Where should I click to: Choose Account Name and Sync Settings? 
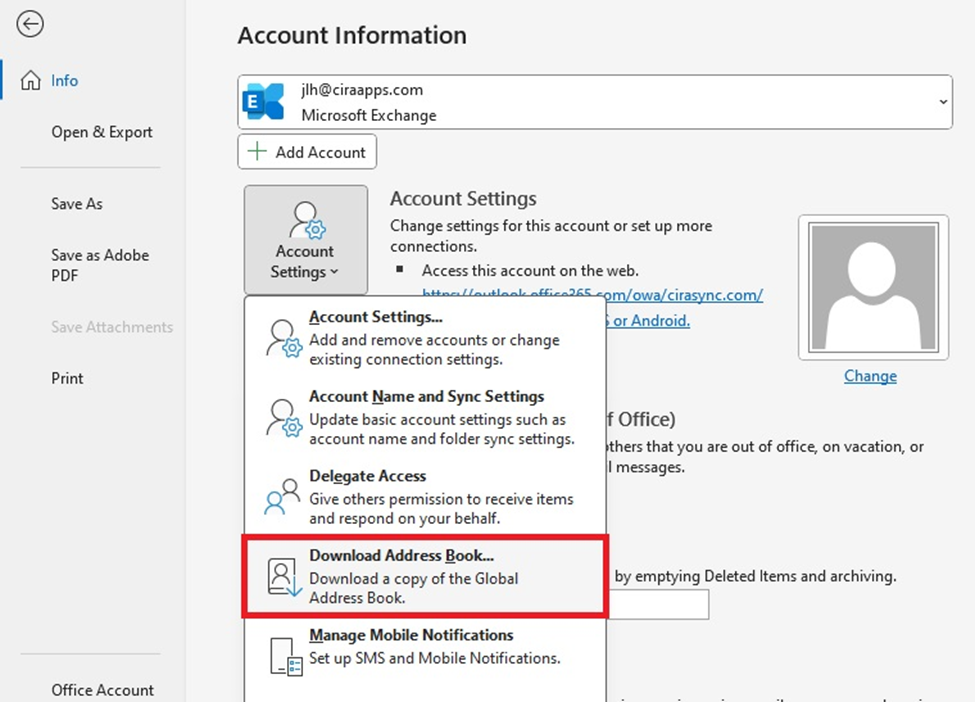pyautogui.click(x=425, y=417)
